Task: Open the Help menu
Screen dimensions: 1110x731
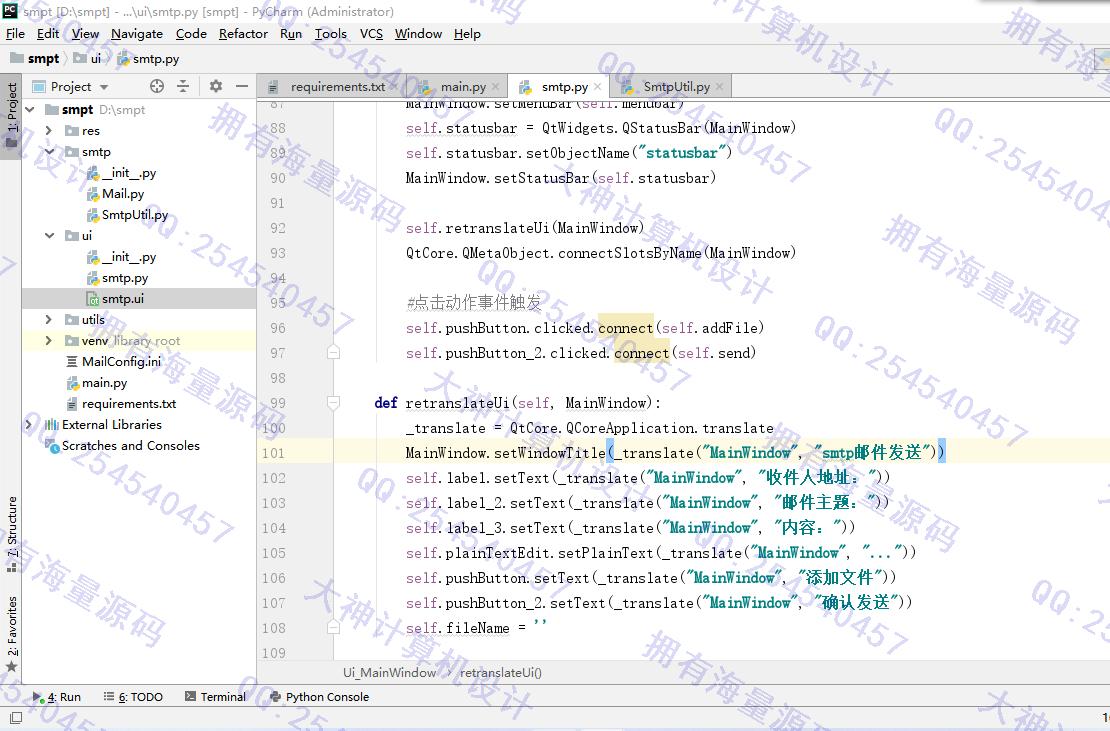Action: [x=467, y=34]
